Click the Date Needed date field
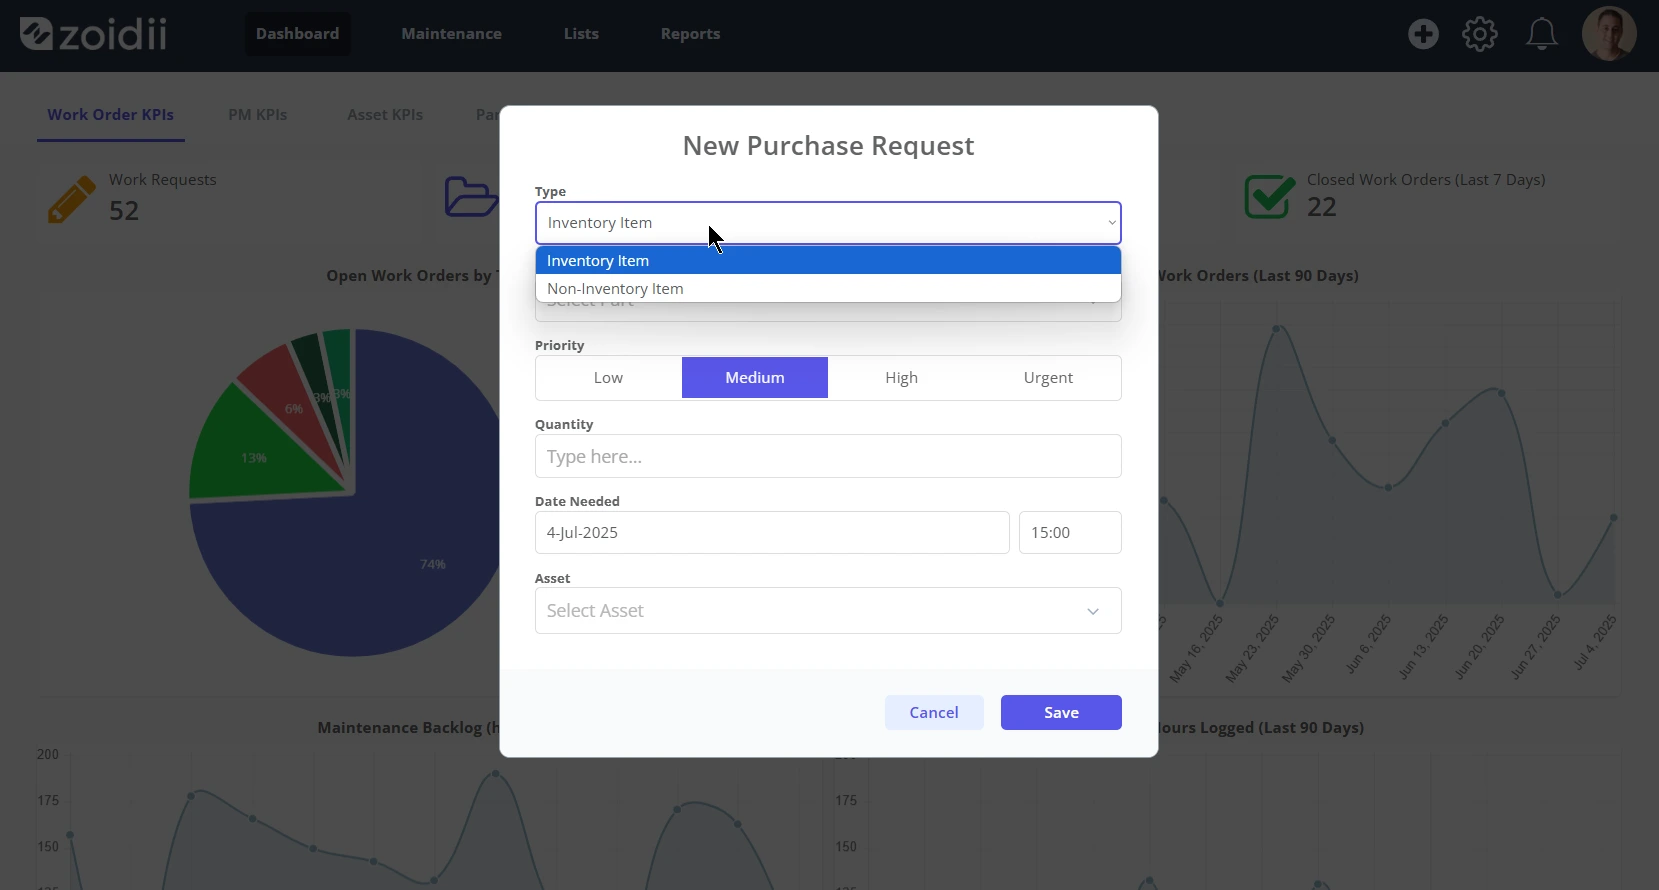The width and height of the screenshot is (1659, 890). [x=772, y=533]
